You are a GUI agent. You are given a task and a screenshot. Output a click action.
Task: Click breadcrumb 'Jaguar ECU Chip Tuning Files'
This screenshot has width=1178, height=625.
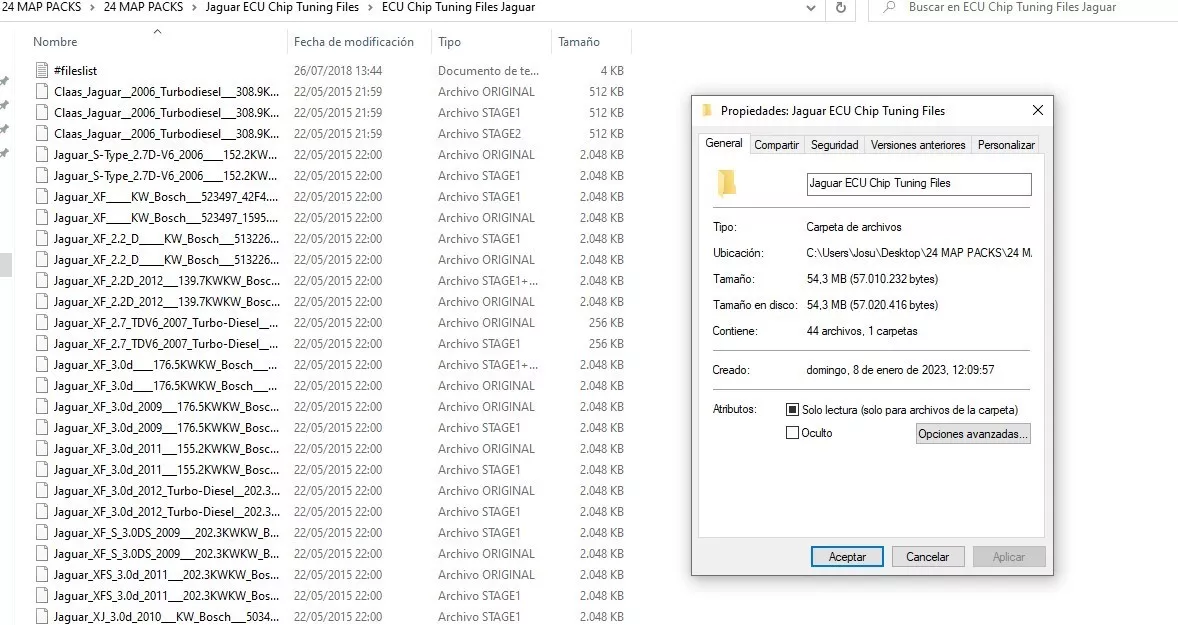click(282, 8)
